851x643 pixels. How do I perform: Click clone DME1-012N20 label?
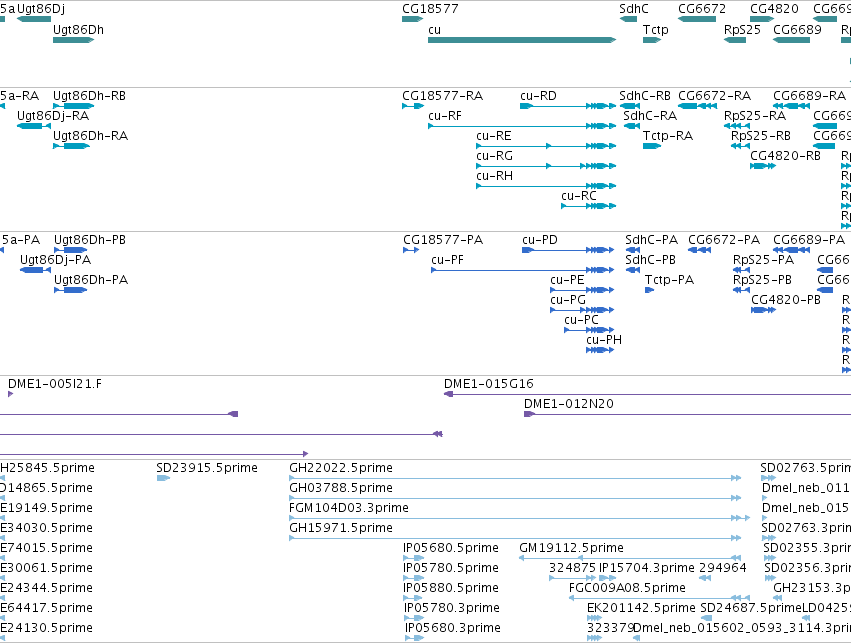(568, 404)
